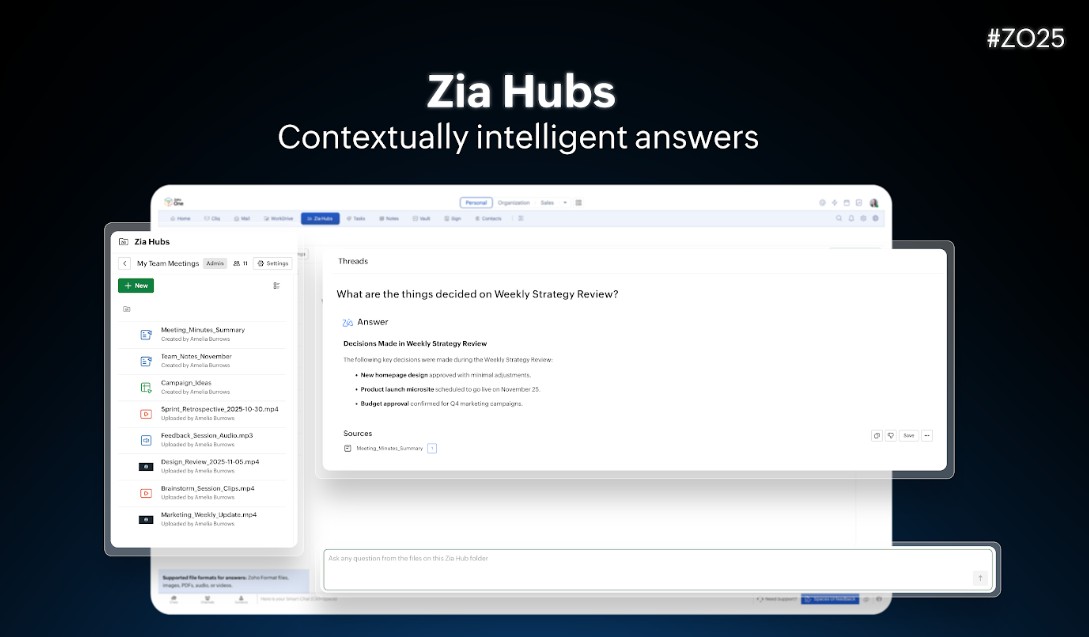Open the Design_Review_2025-11-05.mp4 thumbnail
Viewport: 1089px width, 637px height.
(x=146, y=467)
